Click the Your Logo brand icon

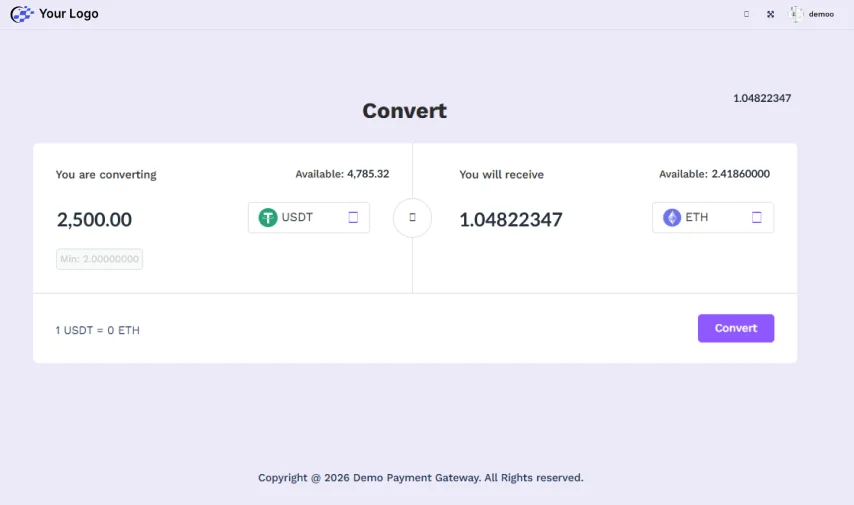(22, 14)
